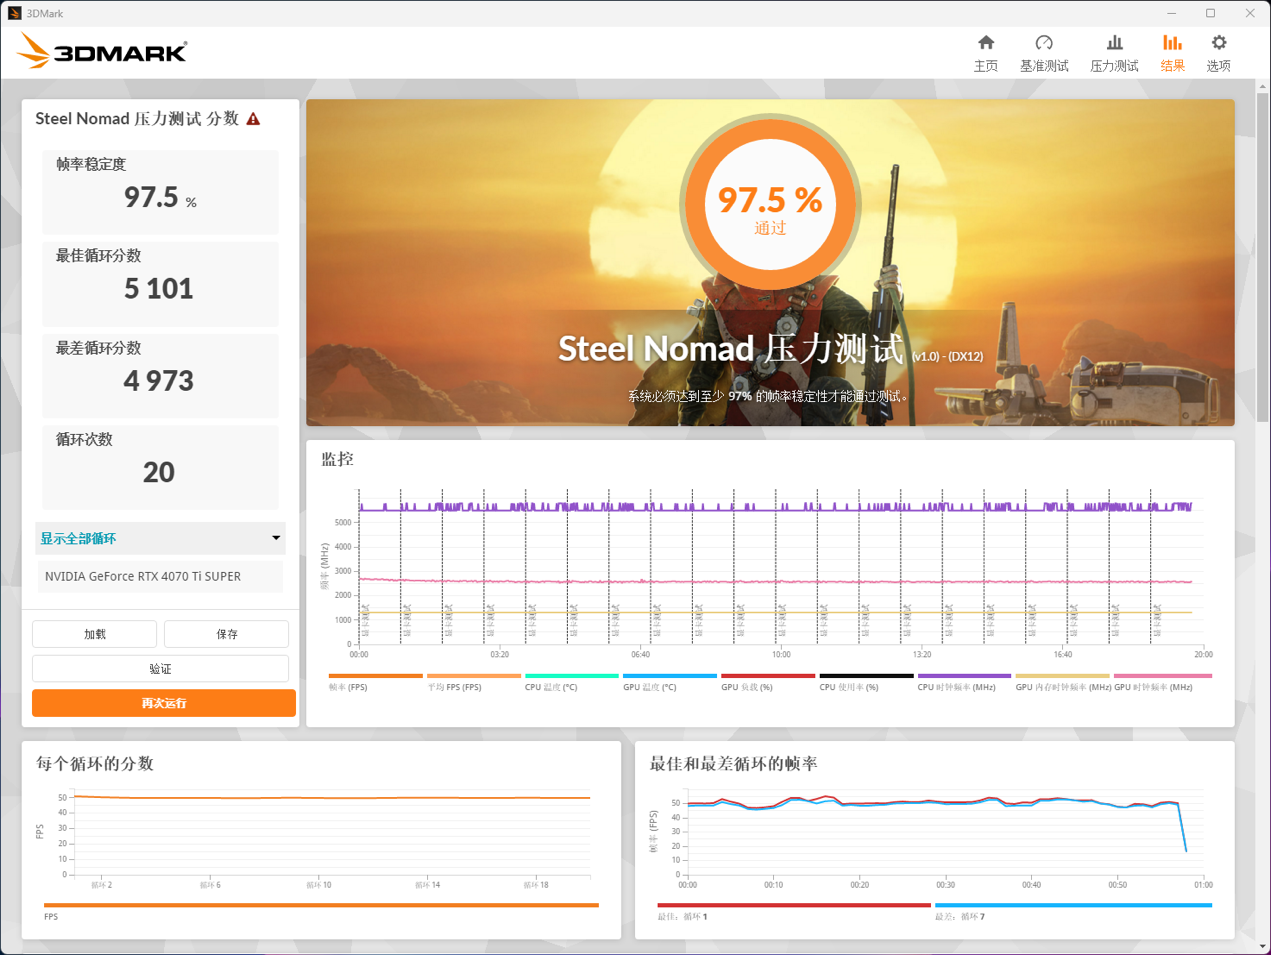Go to the 主页 home icon
1271x955 pixels.
tap(985, 43)
